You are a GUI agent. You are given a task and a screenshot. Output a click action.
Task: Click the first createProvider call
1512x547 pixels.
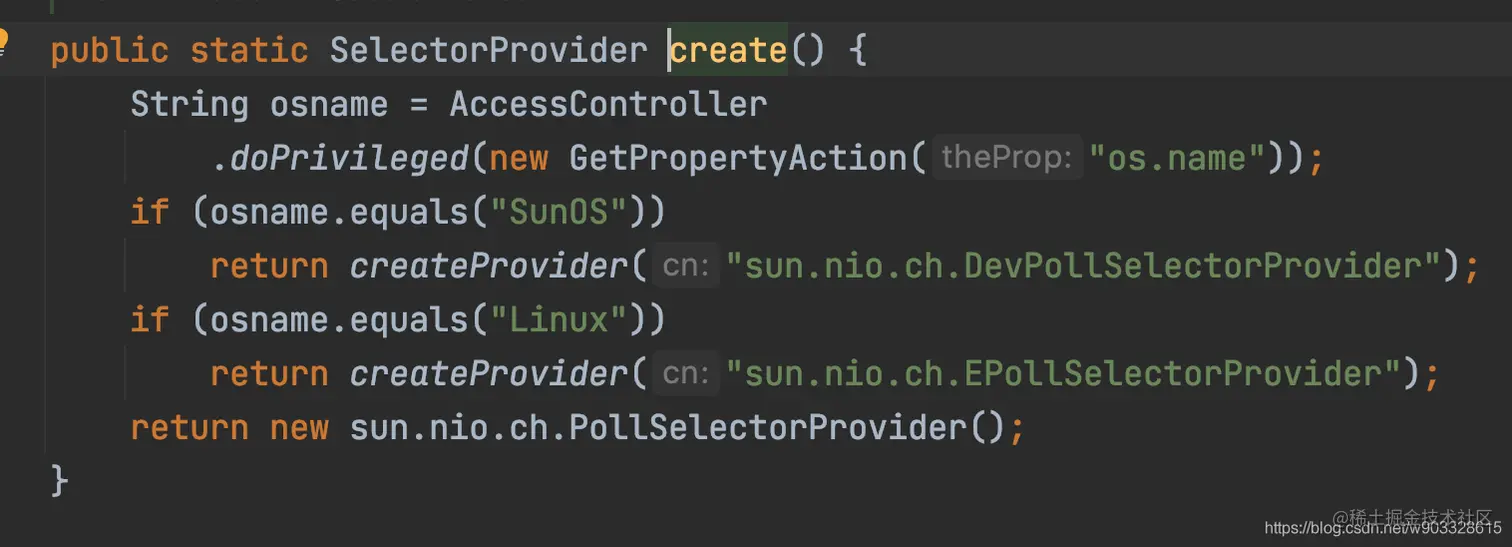coord(489,266)
